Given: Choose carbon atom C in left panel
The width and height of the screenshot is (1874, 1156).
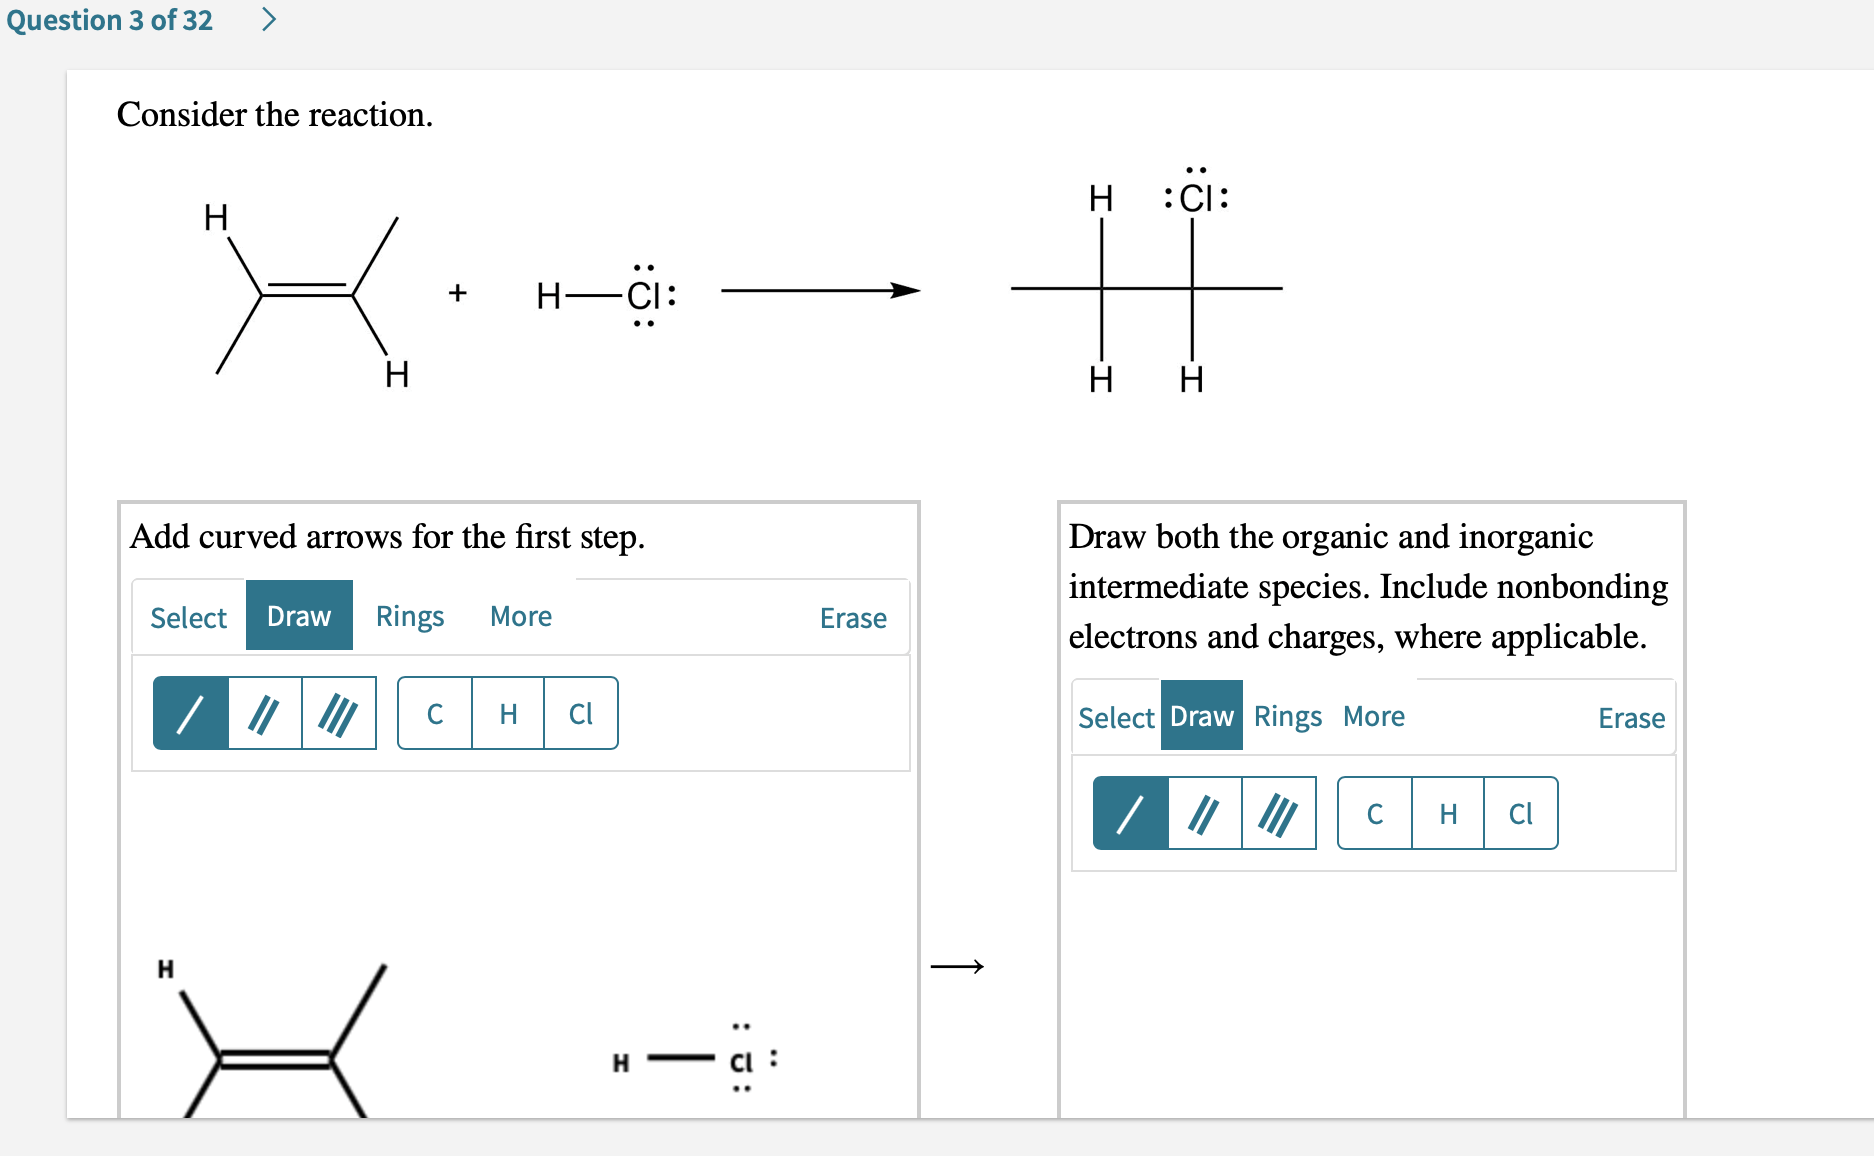Looking at the screenshot, I should 435,713.
